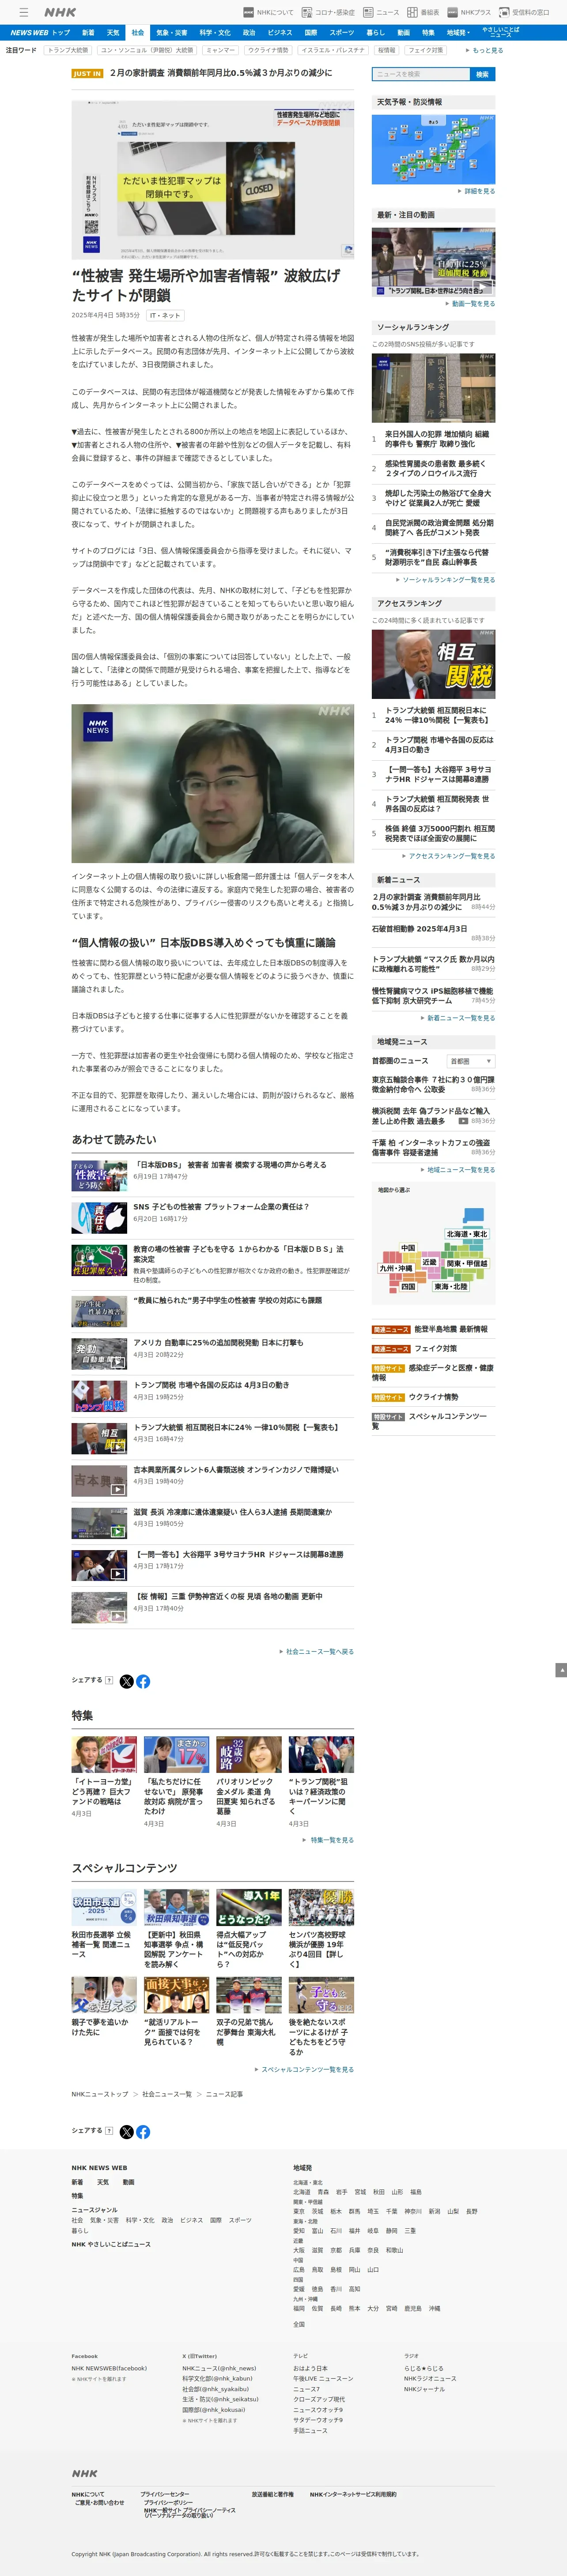Viewport: 567px width, 2576px height.
Task: Switch to the 新着 tab
Action: [88, 32]
